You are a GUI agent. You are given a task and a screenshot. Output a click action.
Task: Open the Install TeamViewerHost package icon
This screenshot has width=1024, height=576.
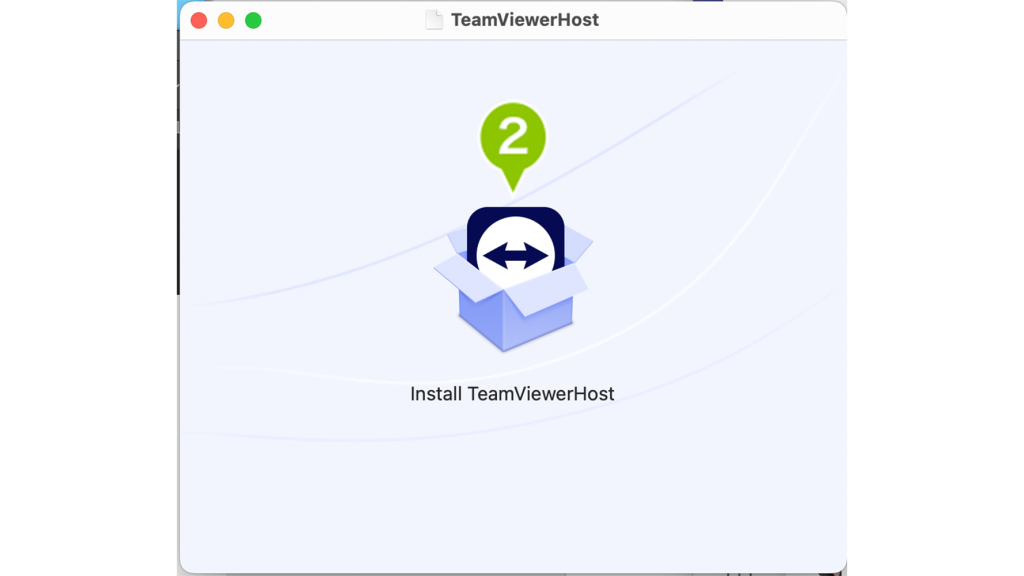(x=513, y=279)
